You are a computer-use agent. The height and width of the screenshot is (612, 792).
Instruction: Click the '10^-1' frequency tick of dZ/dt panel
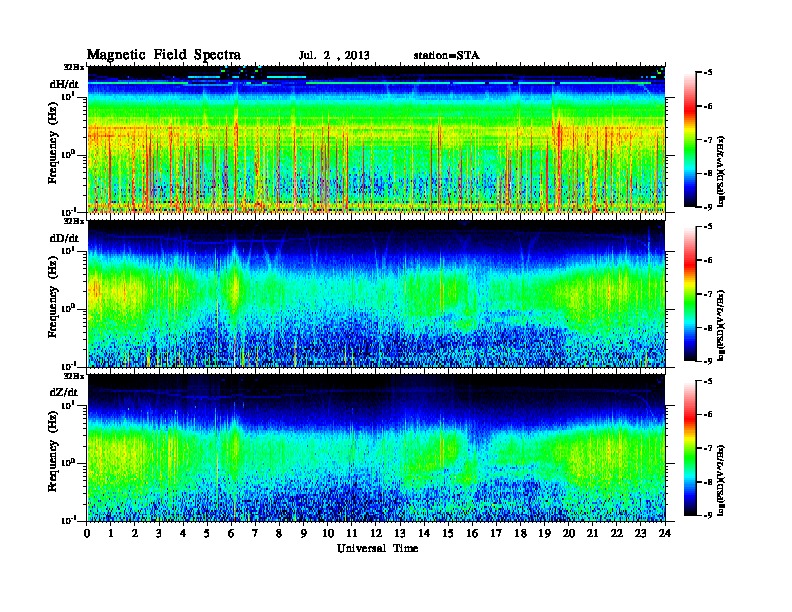pyautogui.click(x=68, y=520)
